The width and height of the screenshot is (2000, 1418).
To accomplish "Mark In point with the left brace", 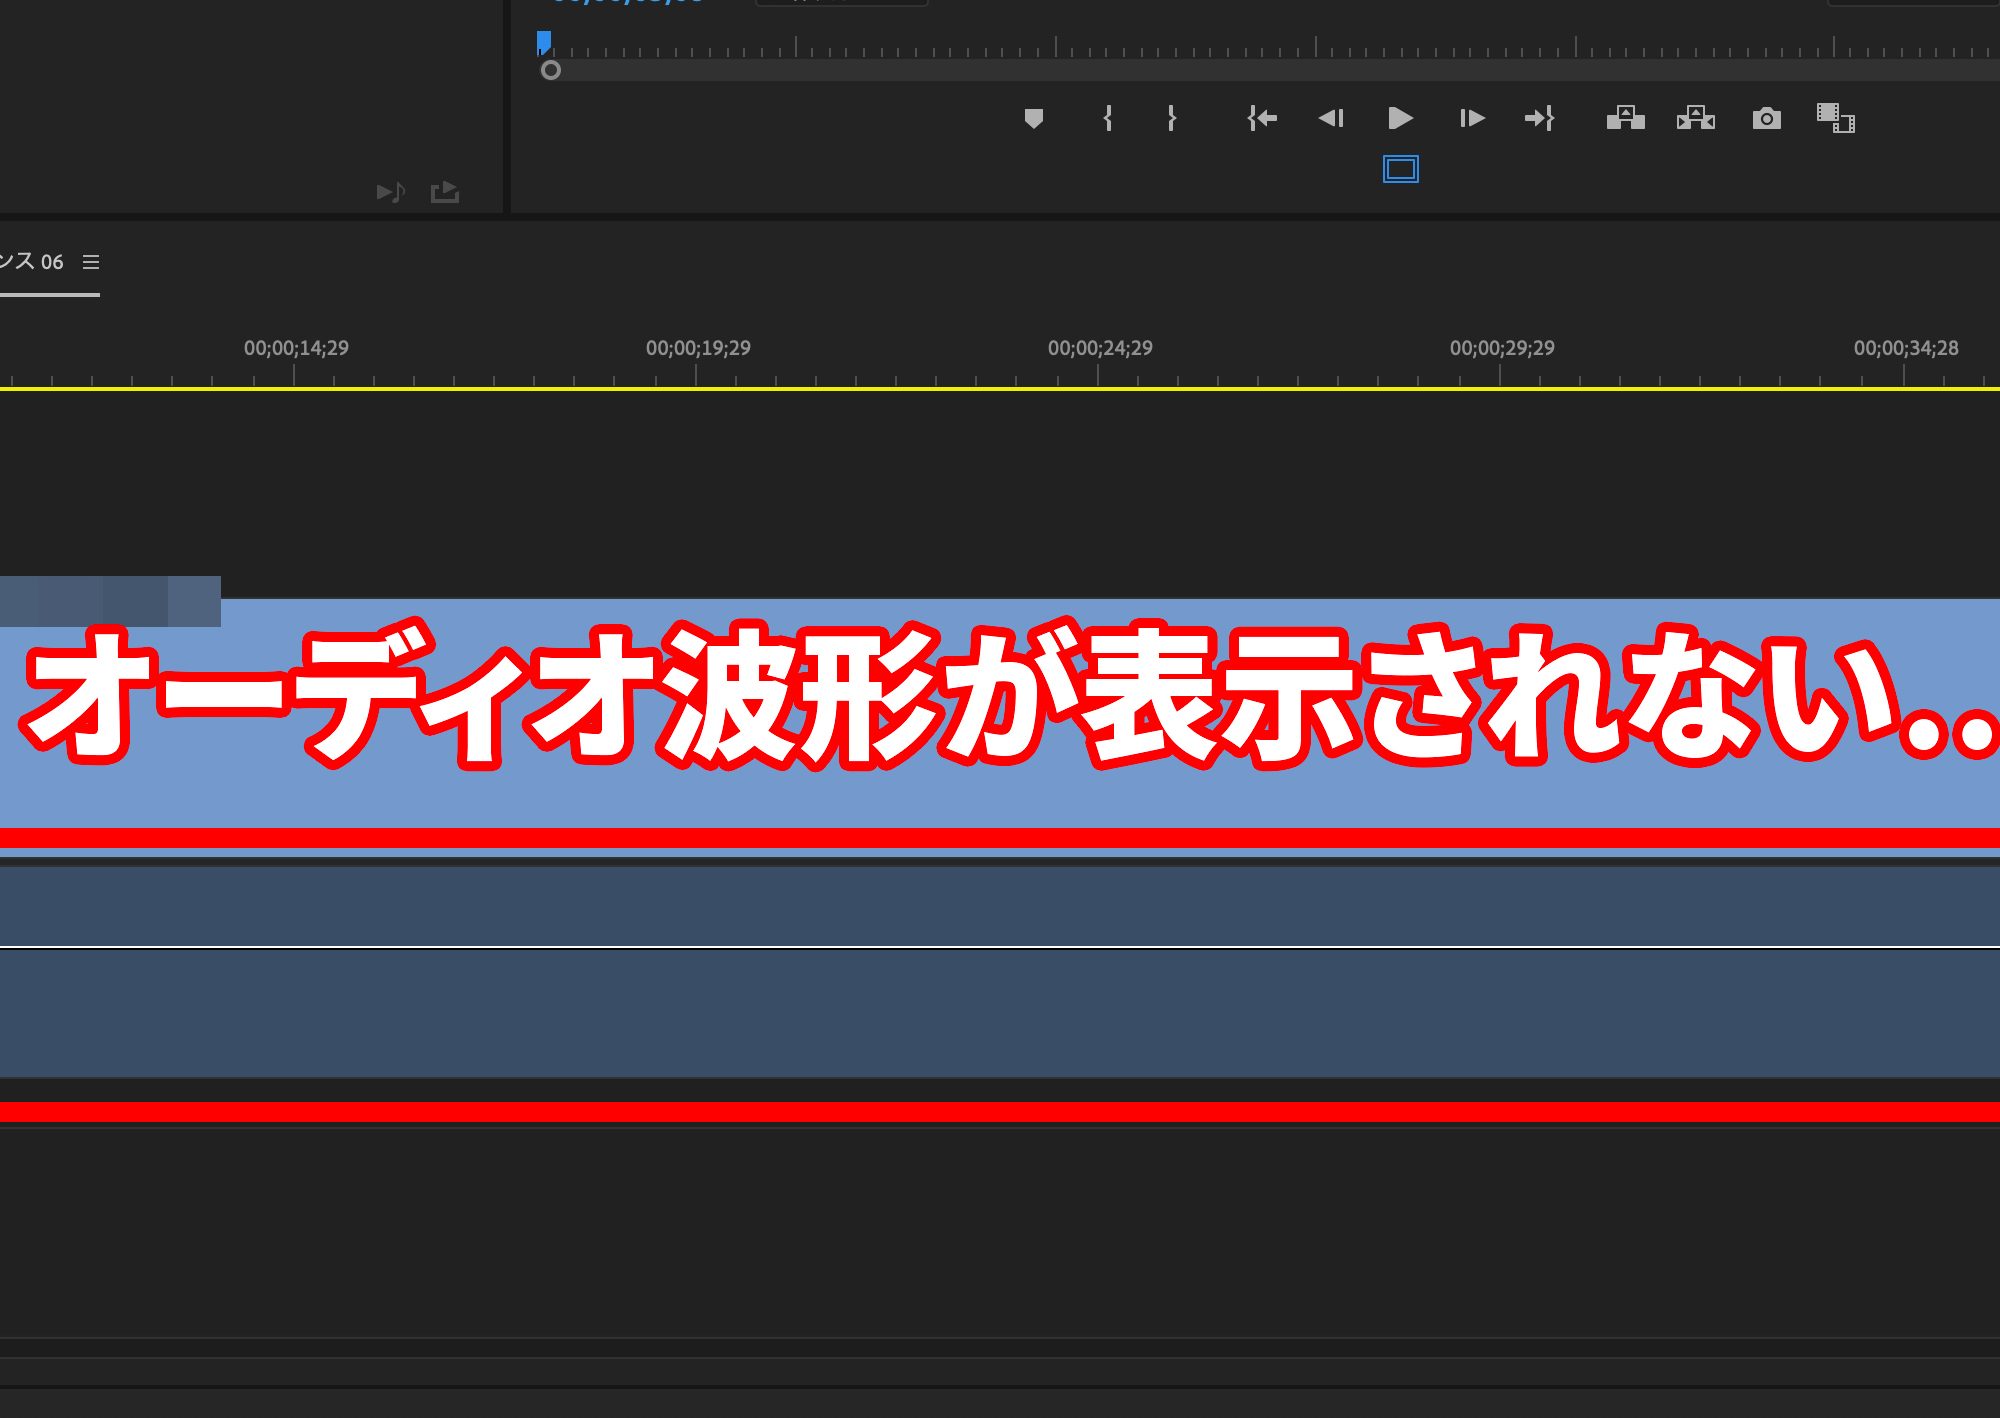I will (x=1107, y=119).
